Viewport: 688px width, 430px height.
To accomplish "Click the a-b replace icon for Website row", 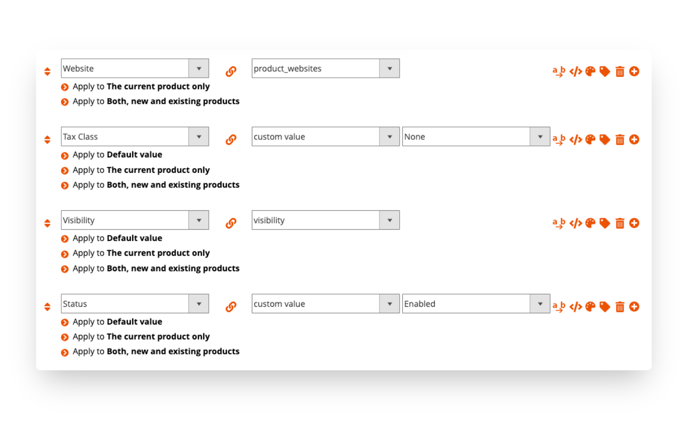I will click(559, 72).
